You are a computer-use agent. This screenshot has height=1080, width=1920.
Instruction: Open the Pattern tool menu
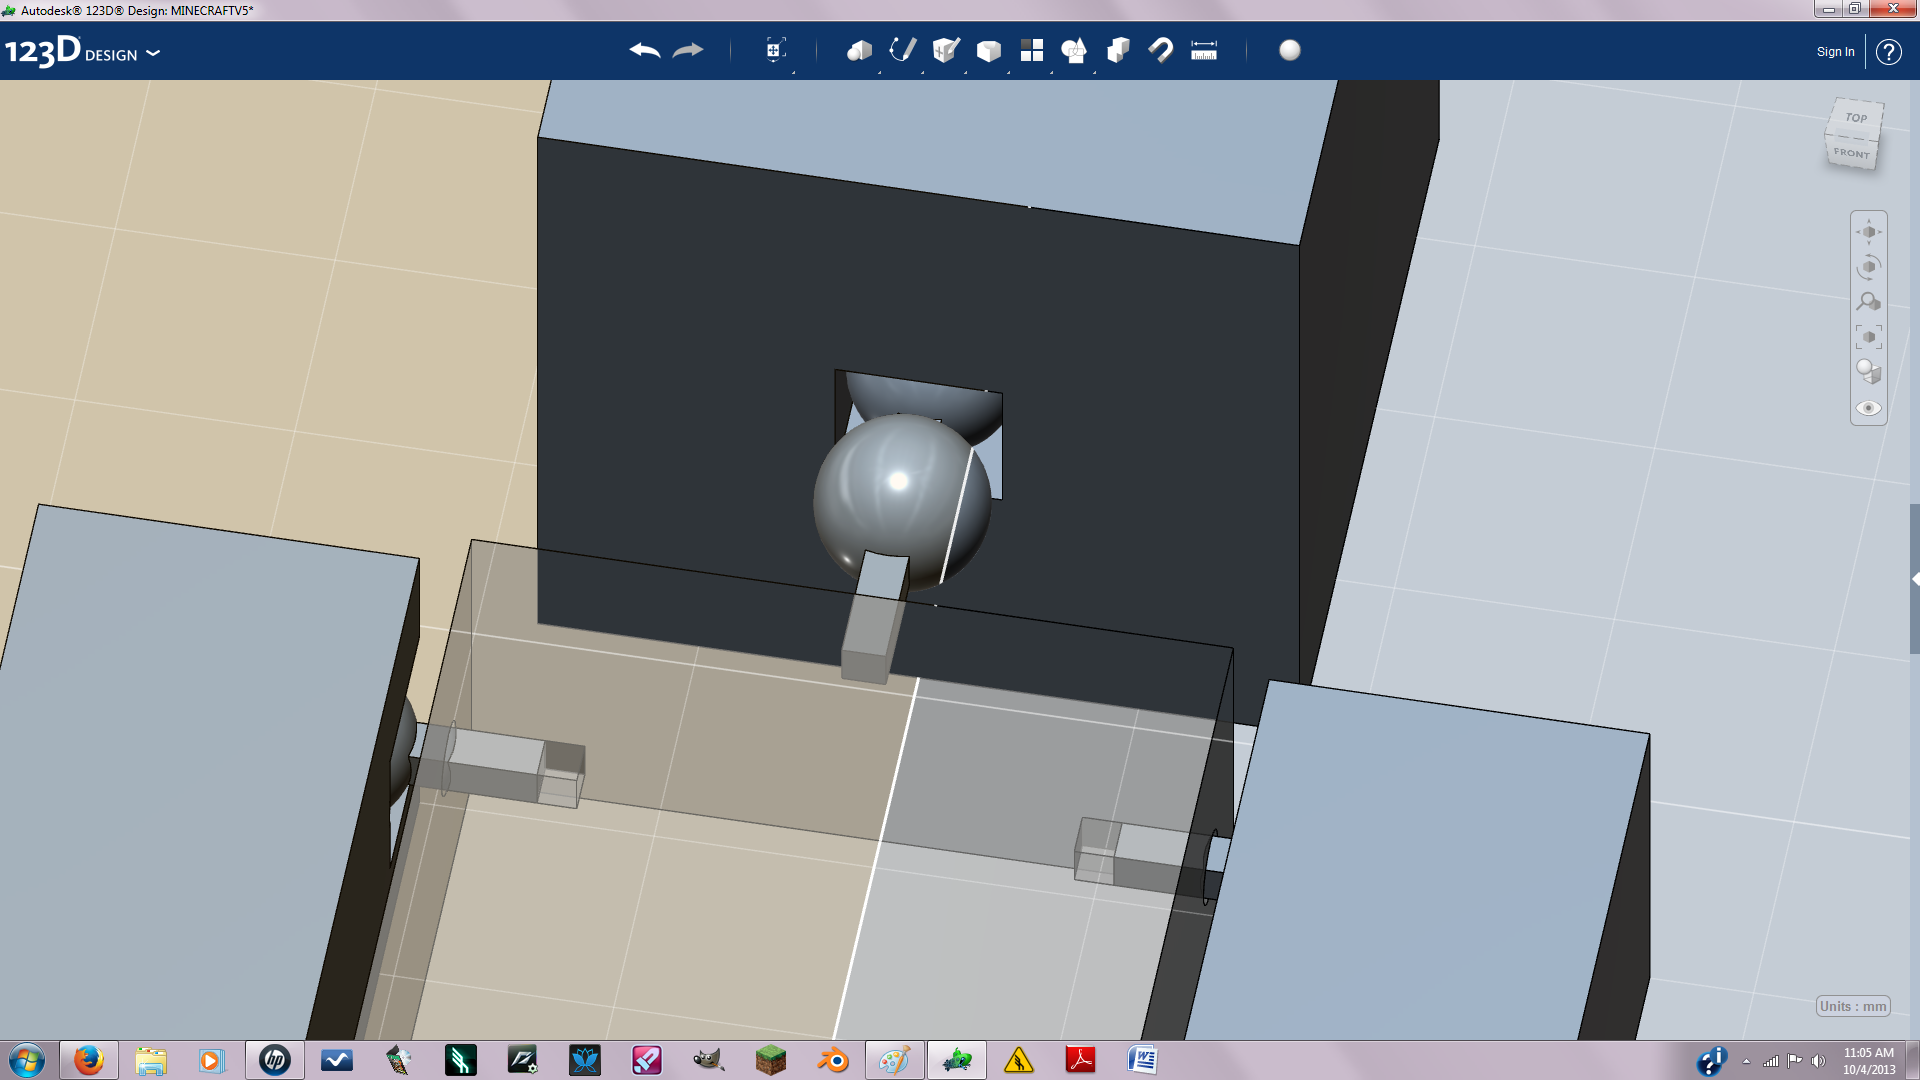tap(1032, 50)
